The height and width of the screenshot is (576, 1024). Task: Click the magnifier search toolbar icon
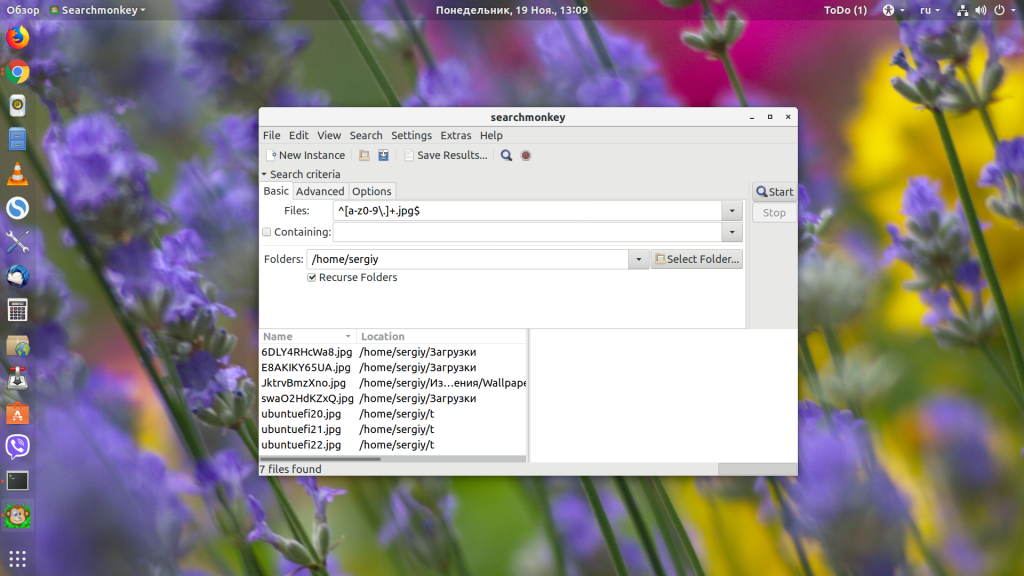[506, 155]
